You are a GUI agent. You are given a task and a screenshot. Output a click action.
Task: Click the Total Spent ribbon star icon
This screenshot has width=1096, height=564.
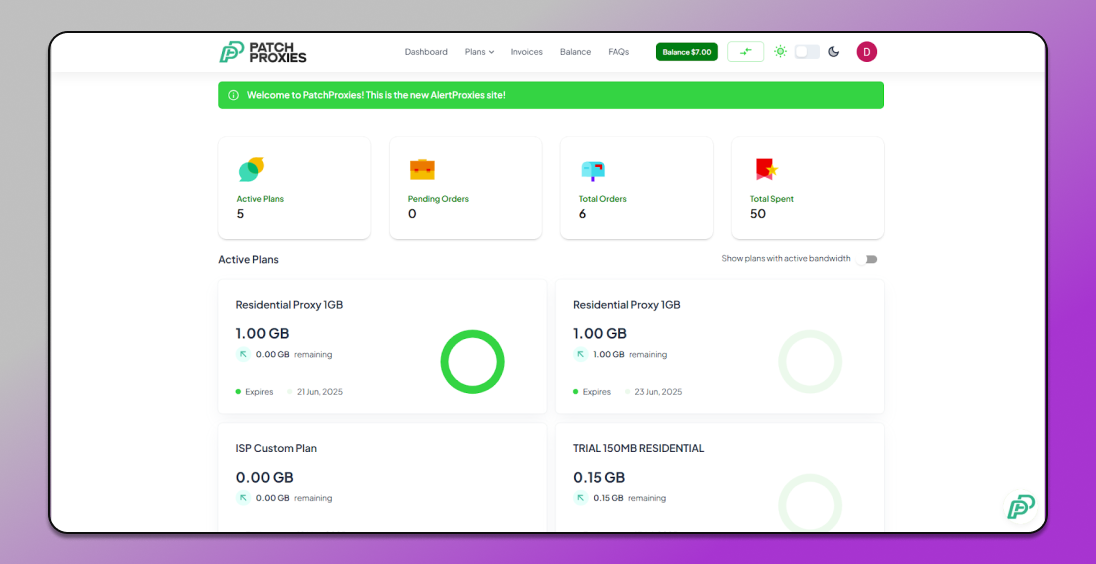766,169
